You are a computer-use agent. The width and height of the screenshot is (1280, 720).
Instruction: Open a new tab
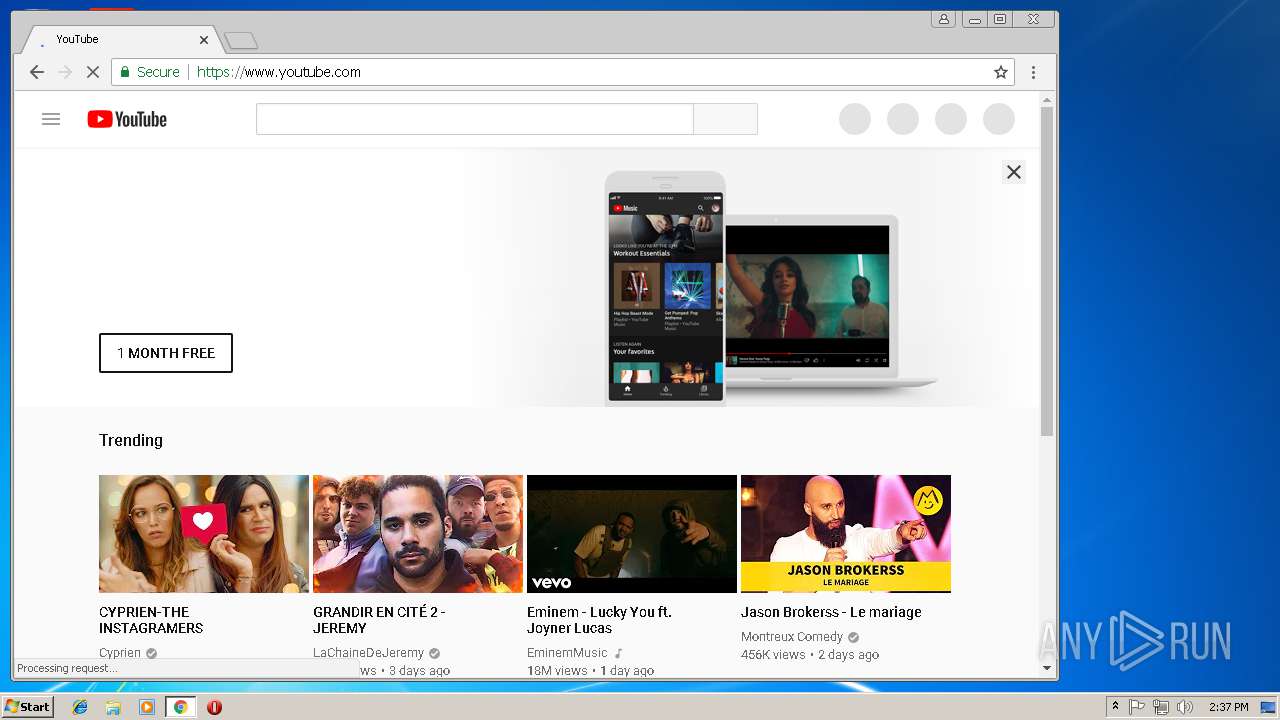click(x=241, y=41)
